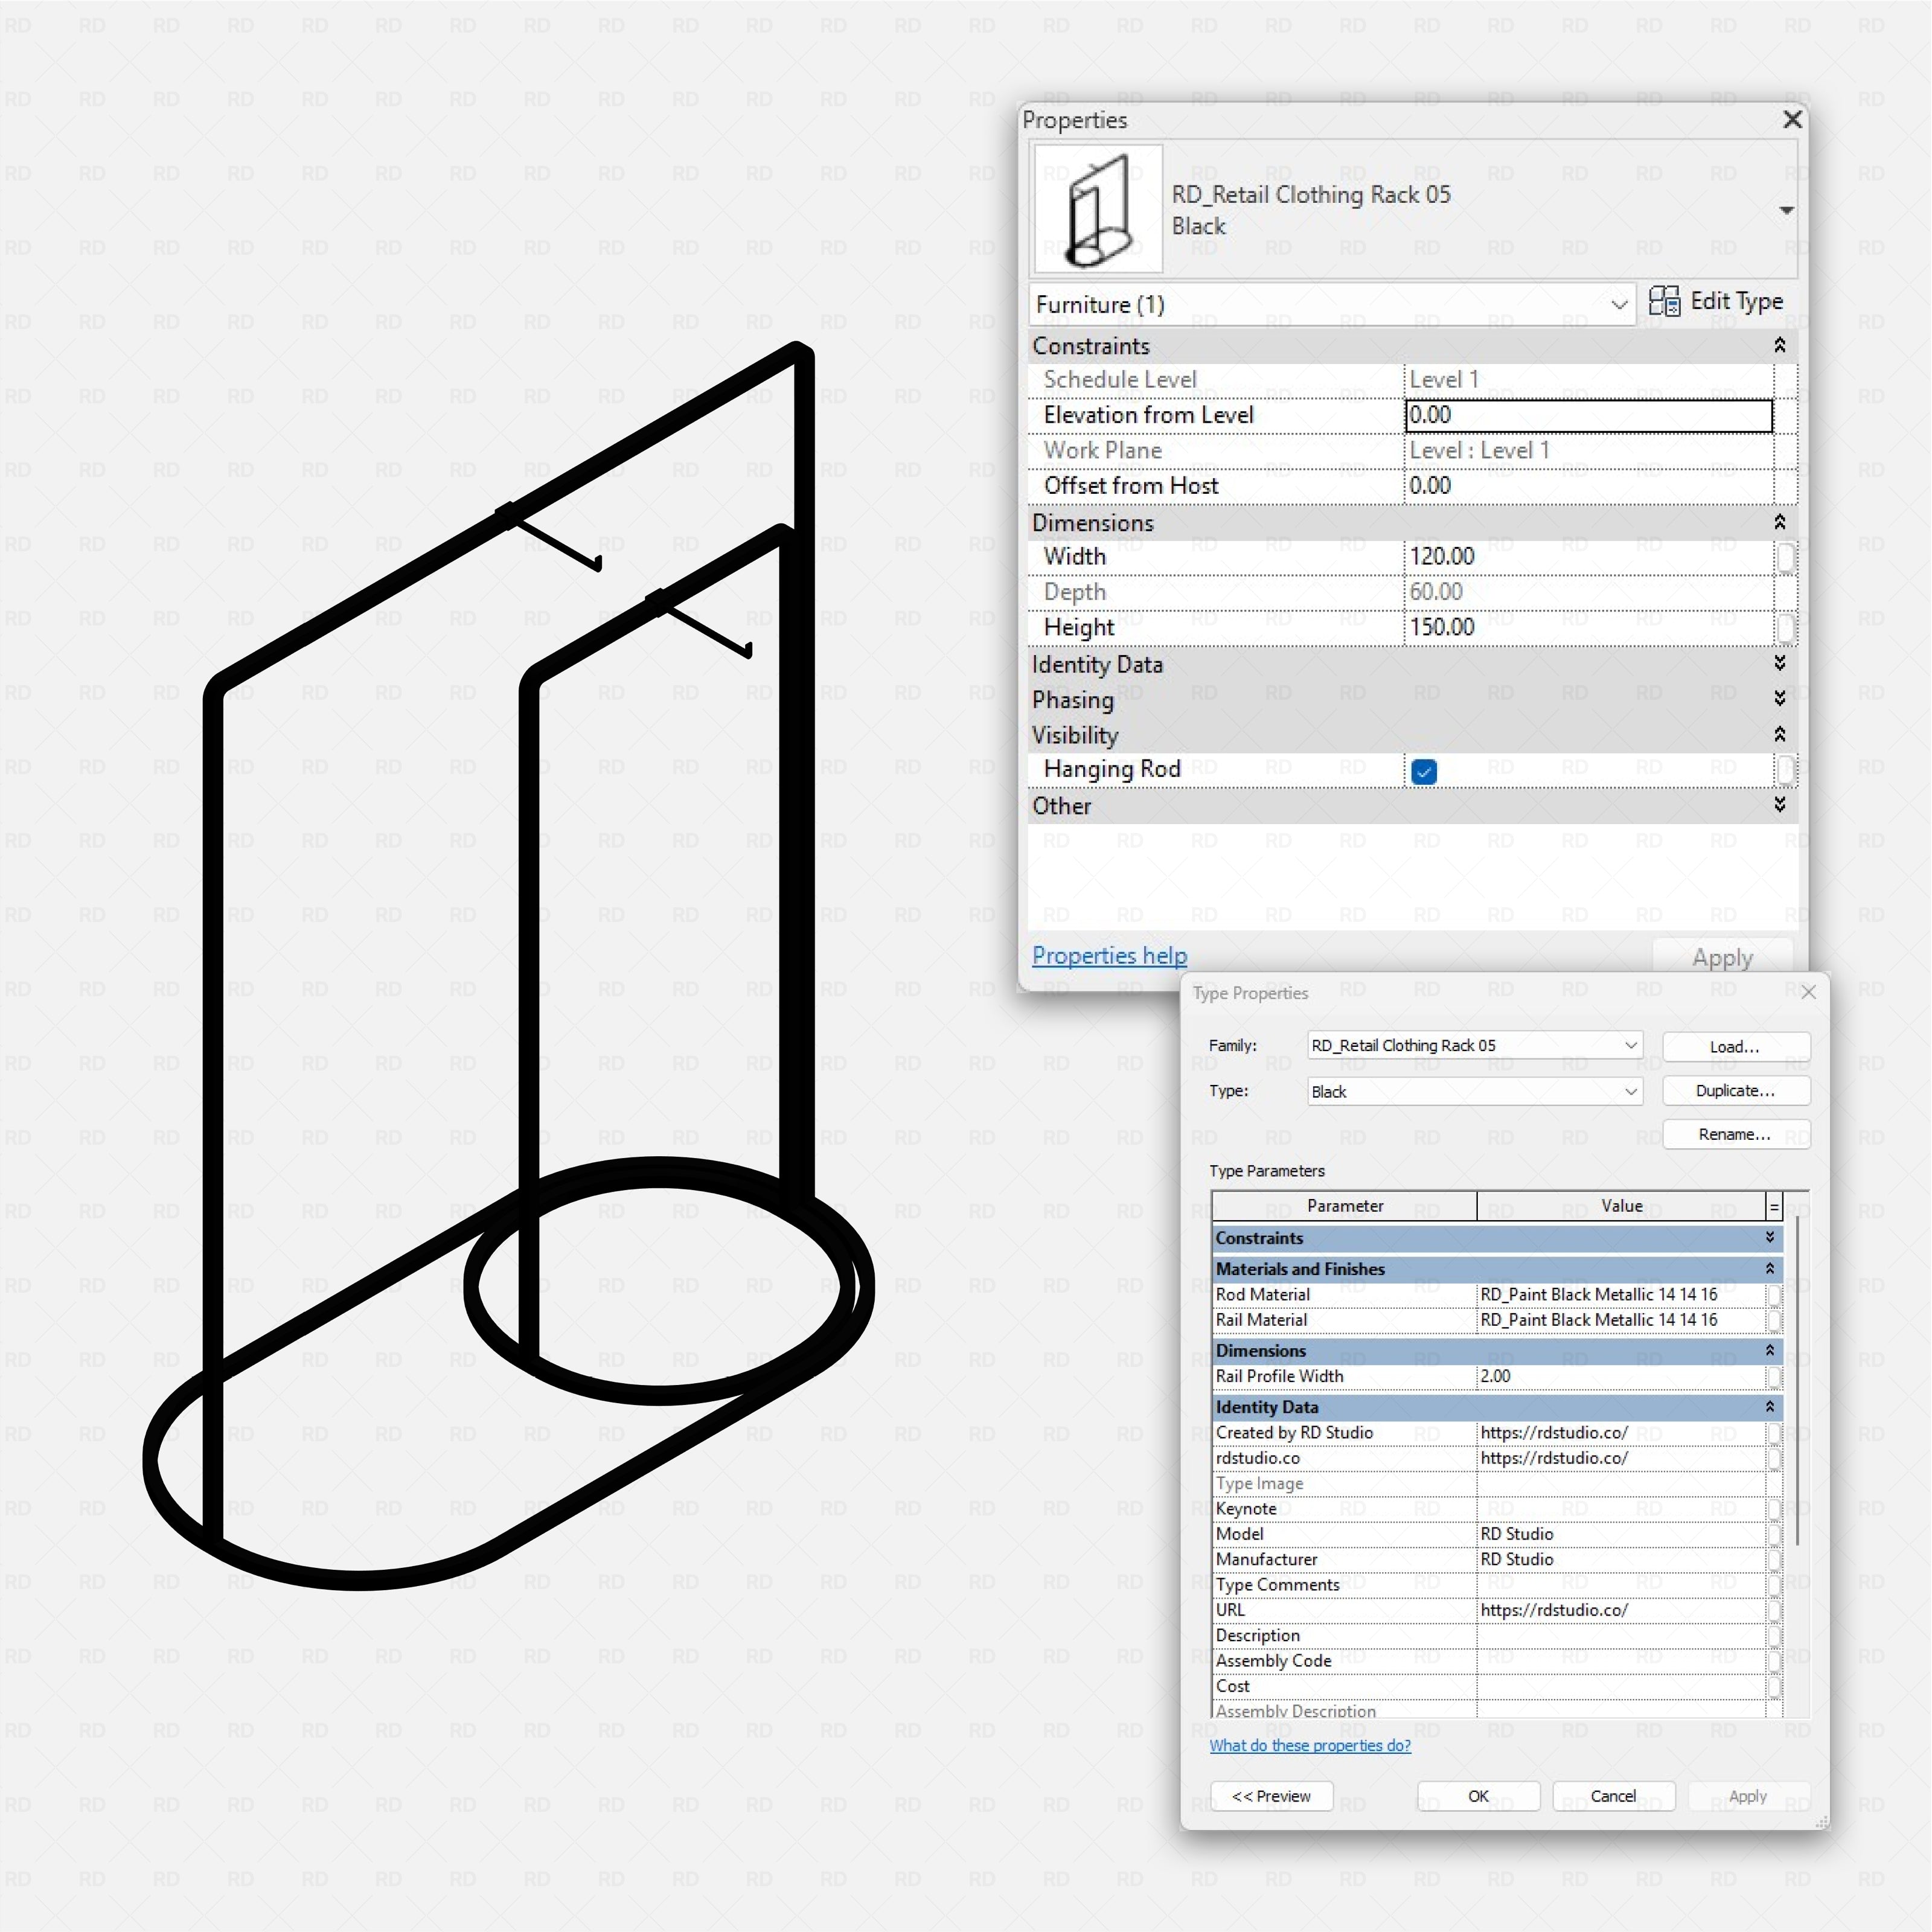Click the Created by RD Studio URL value
This screenshot has width=1932, height=1932.
click(x=1621, y=1433)
